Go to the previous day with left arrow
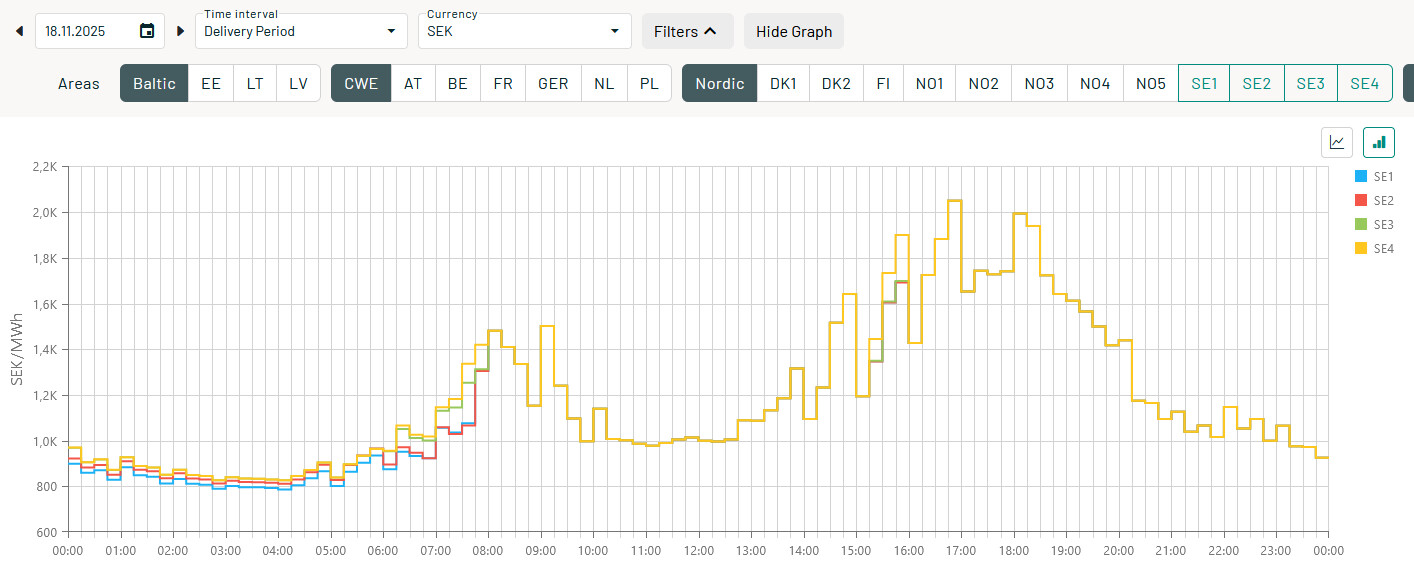This screenshot has width=1414, height=567. click(x=18, y=31)
